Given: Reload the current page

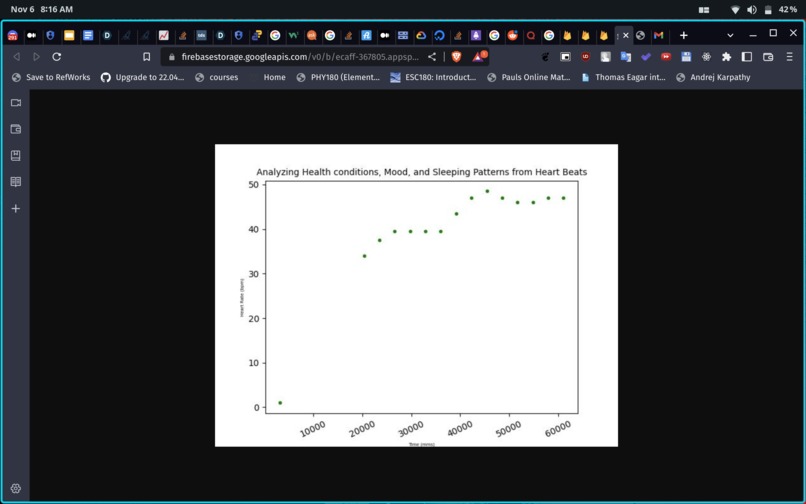Looking at the screenshot, I should tap(57, 57).
